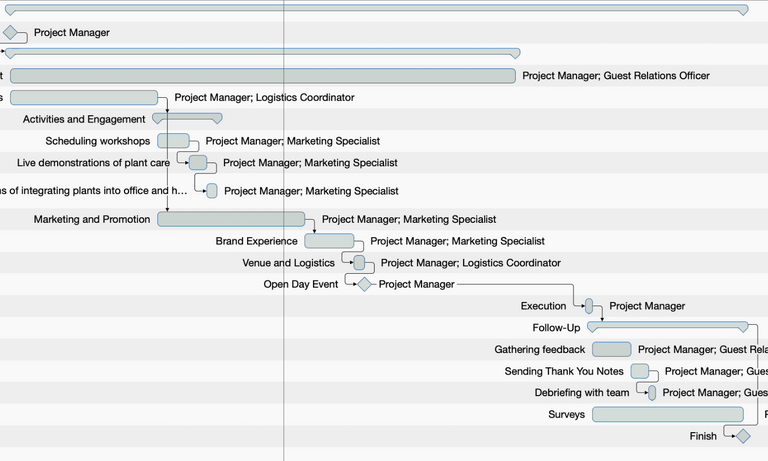Click the Brand Experience task bar
The height and width of the screenshot is (461, 768).
coord(329,241)
